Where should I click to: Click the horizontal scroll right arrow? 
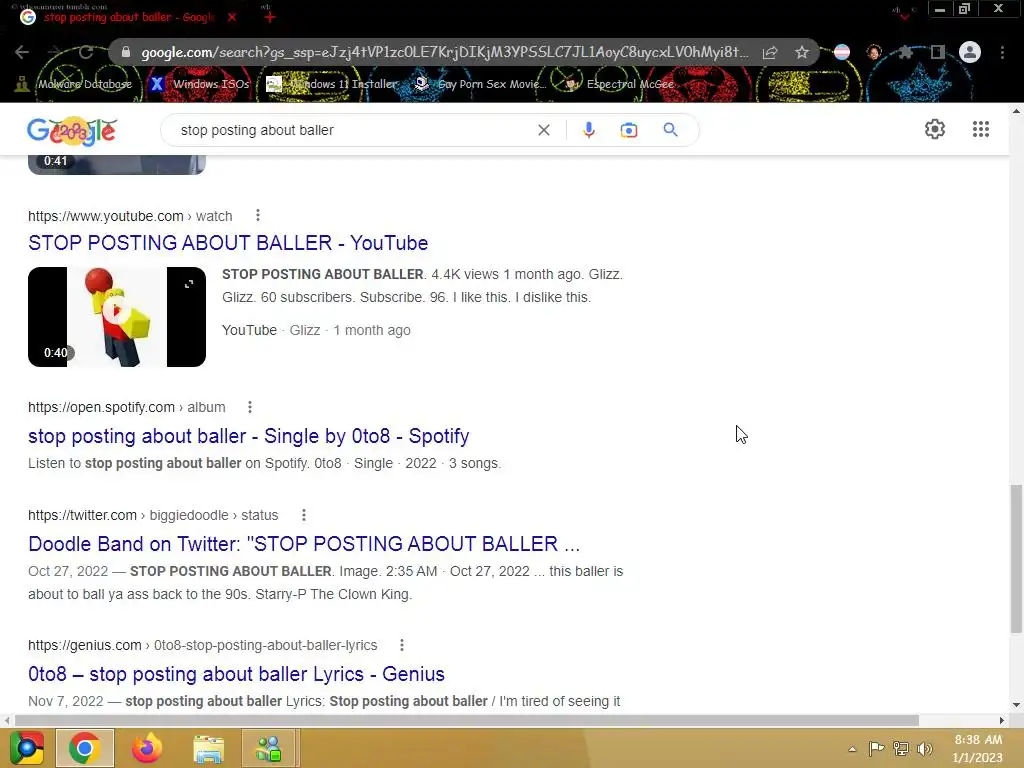(x=1002, y=720)
